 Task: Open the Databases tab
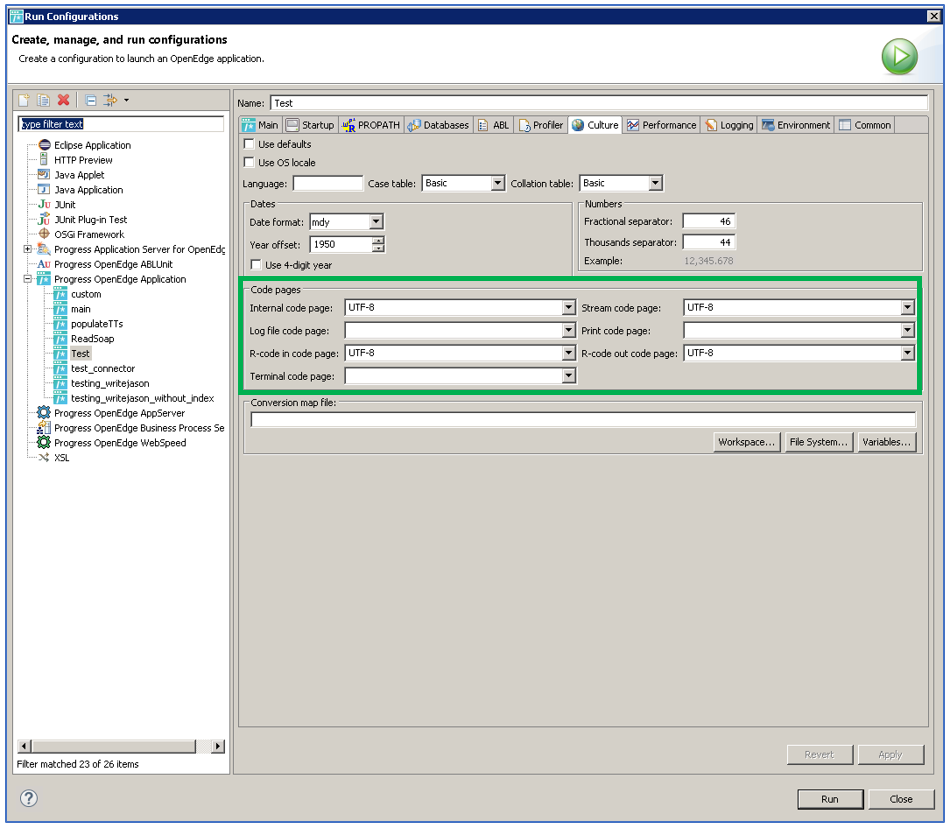[439, 125]
